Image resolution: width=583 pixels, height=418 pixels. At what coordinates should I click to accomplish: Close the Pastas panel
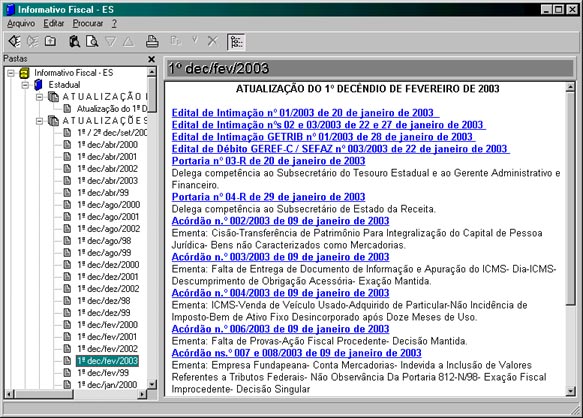pos(151,59)
